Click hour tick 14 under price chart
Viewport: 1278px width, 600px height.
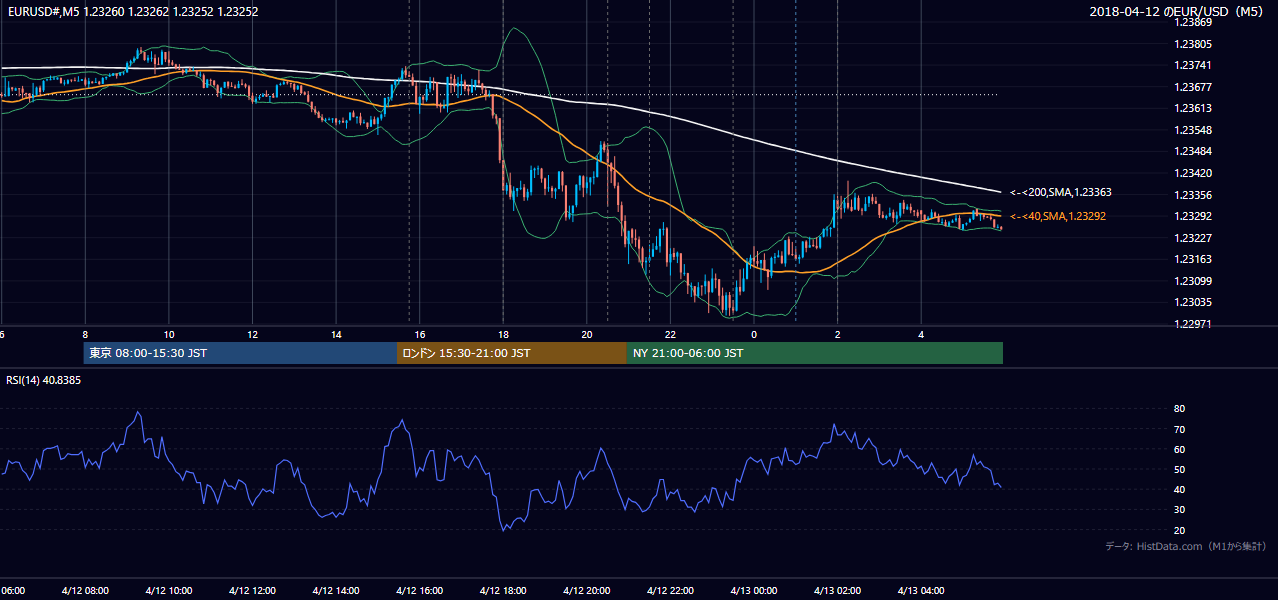pyautogui.click(x=336, y=334)
